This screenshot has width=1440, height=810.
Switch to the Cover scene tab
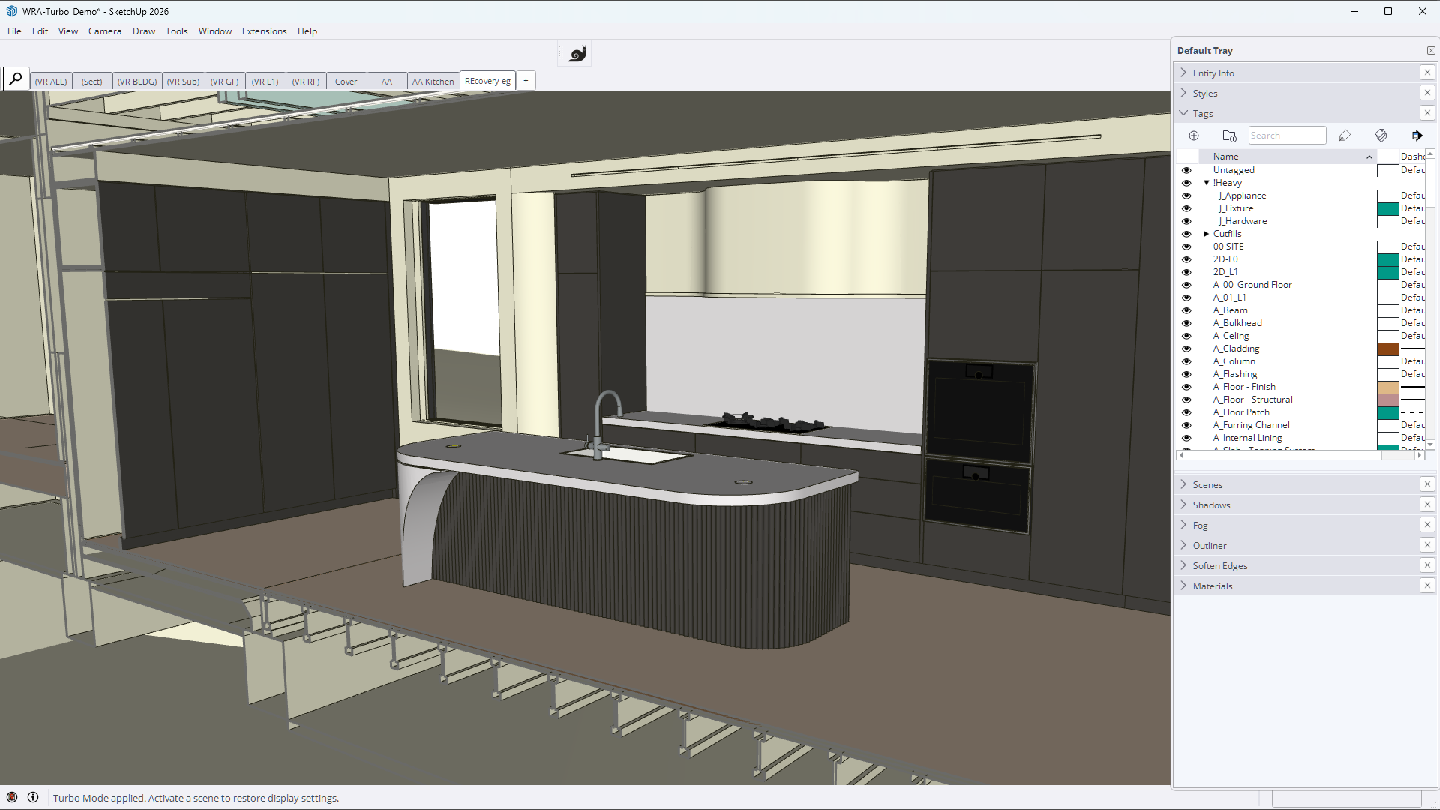coord(347,81)
